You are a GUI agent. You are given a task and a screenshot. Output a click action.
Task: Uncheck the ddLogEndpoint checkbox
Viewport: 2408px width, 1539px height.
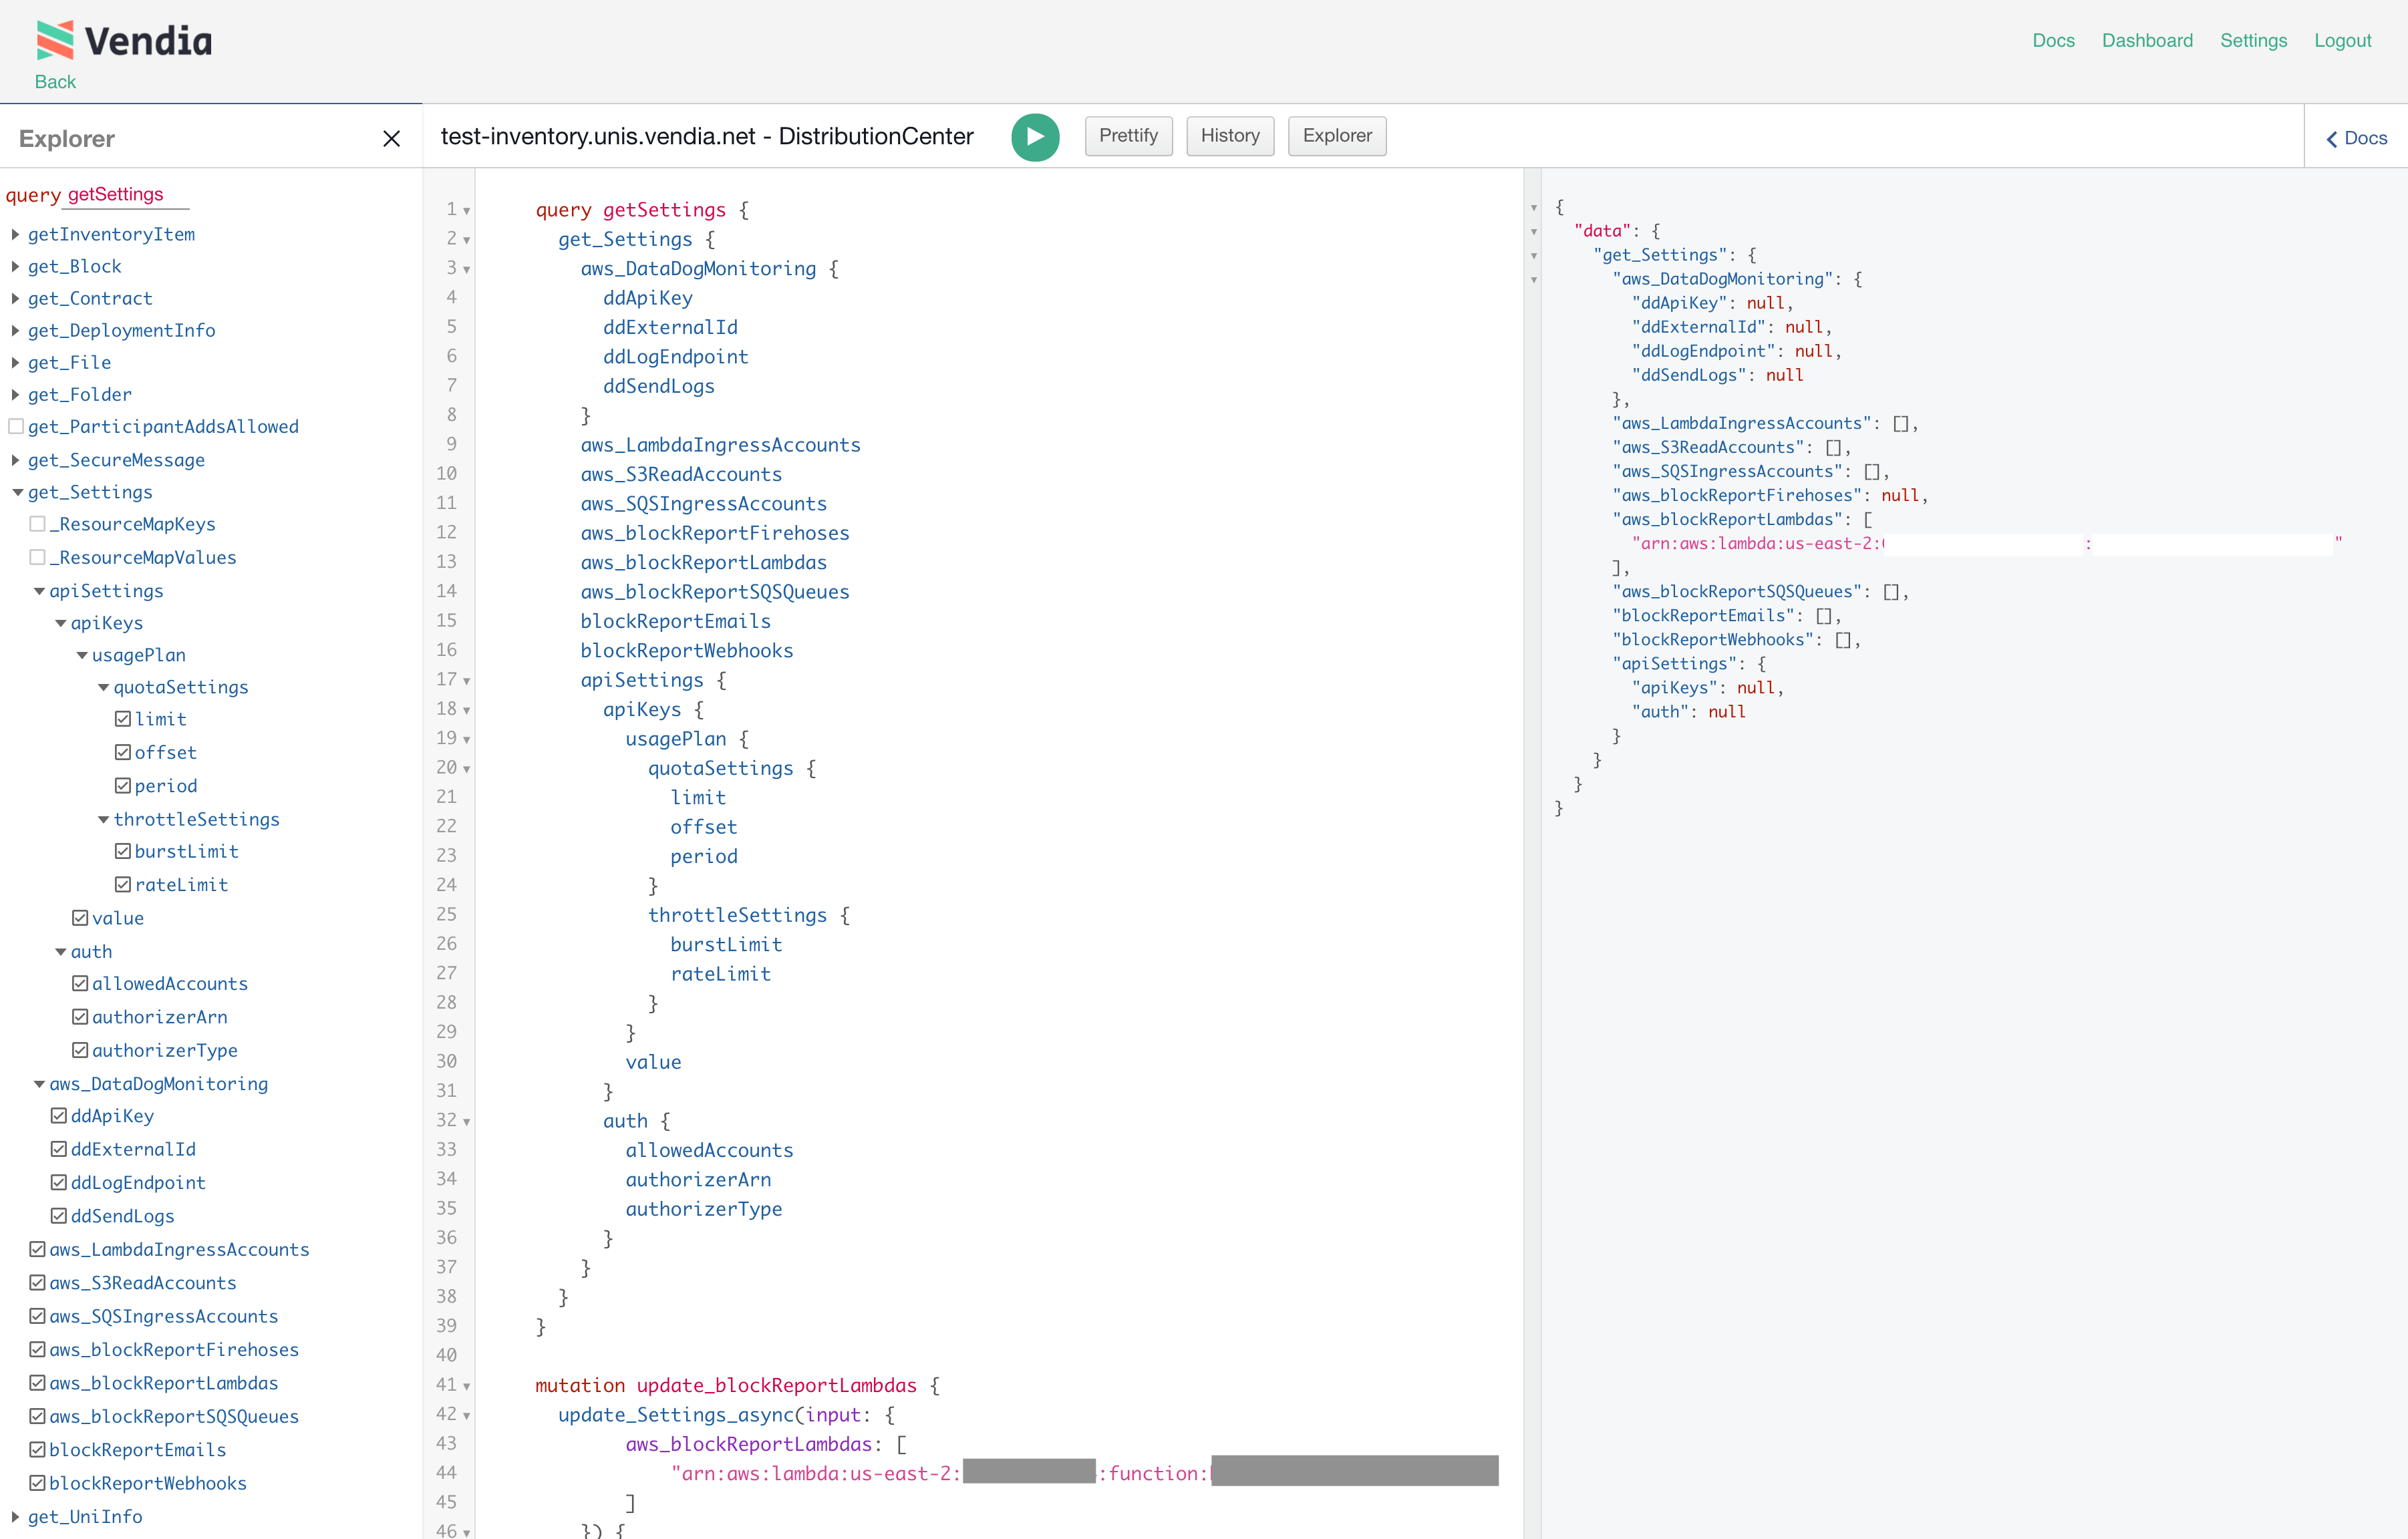click(59, 1183)
